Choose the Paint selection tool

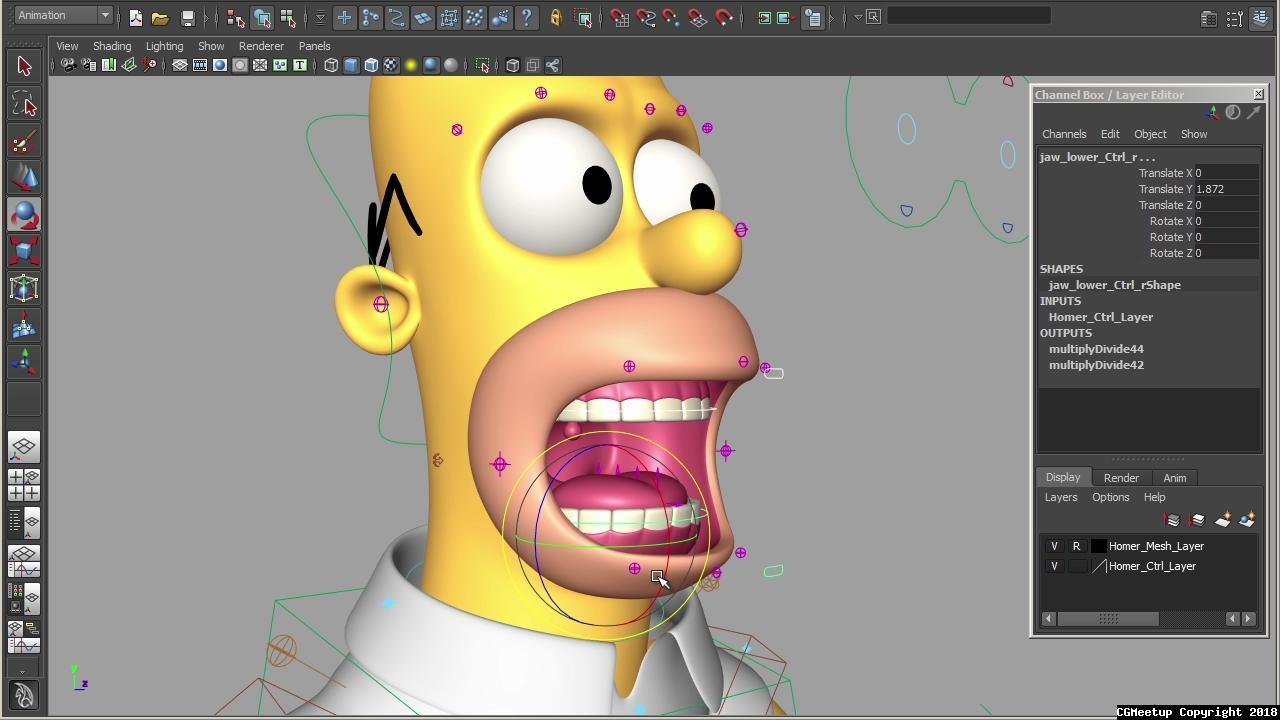(24, 141)
